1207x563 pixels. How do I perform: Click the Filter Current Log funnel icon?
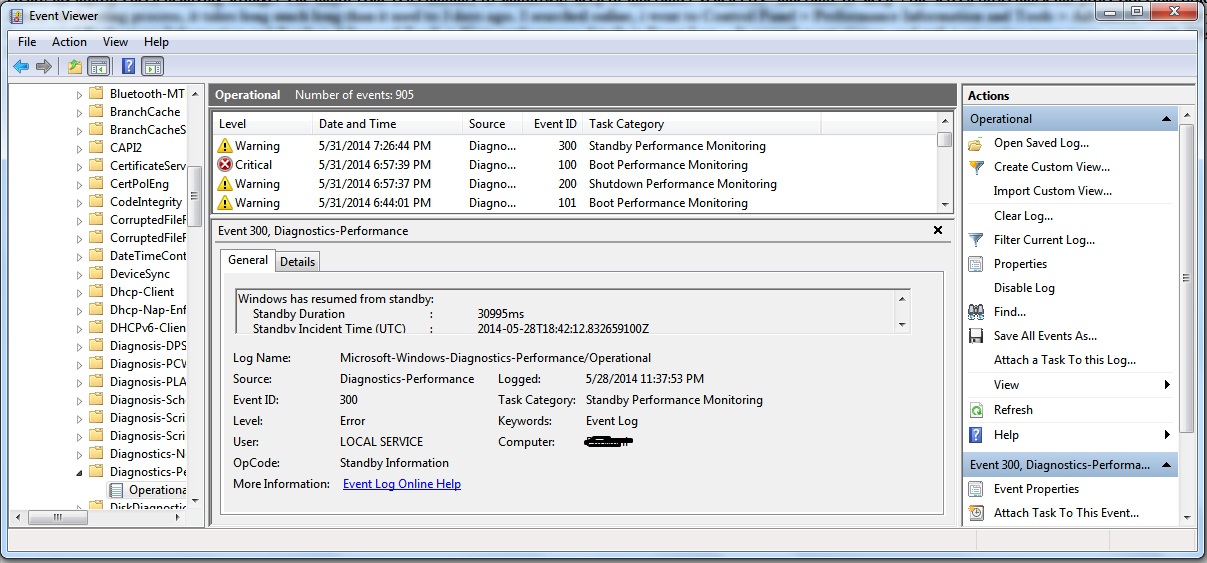(x=976, y=240)
